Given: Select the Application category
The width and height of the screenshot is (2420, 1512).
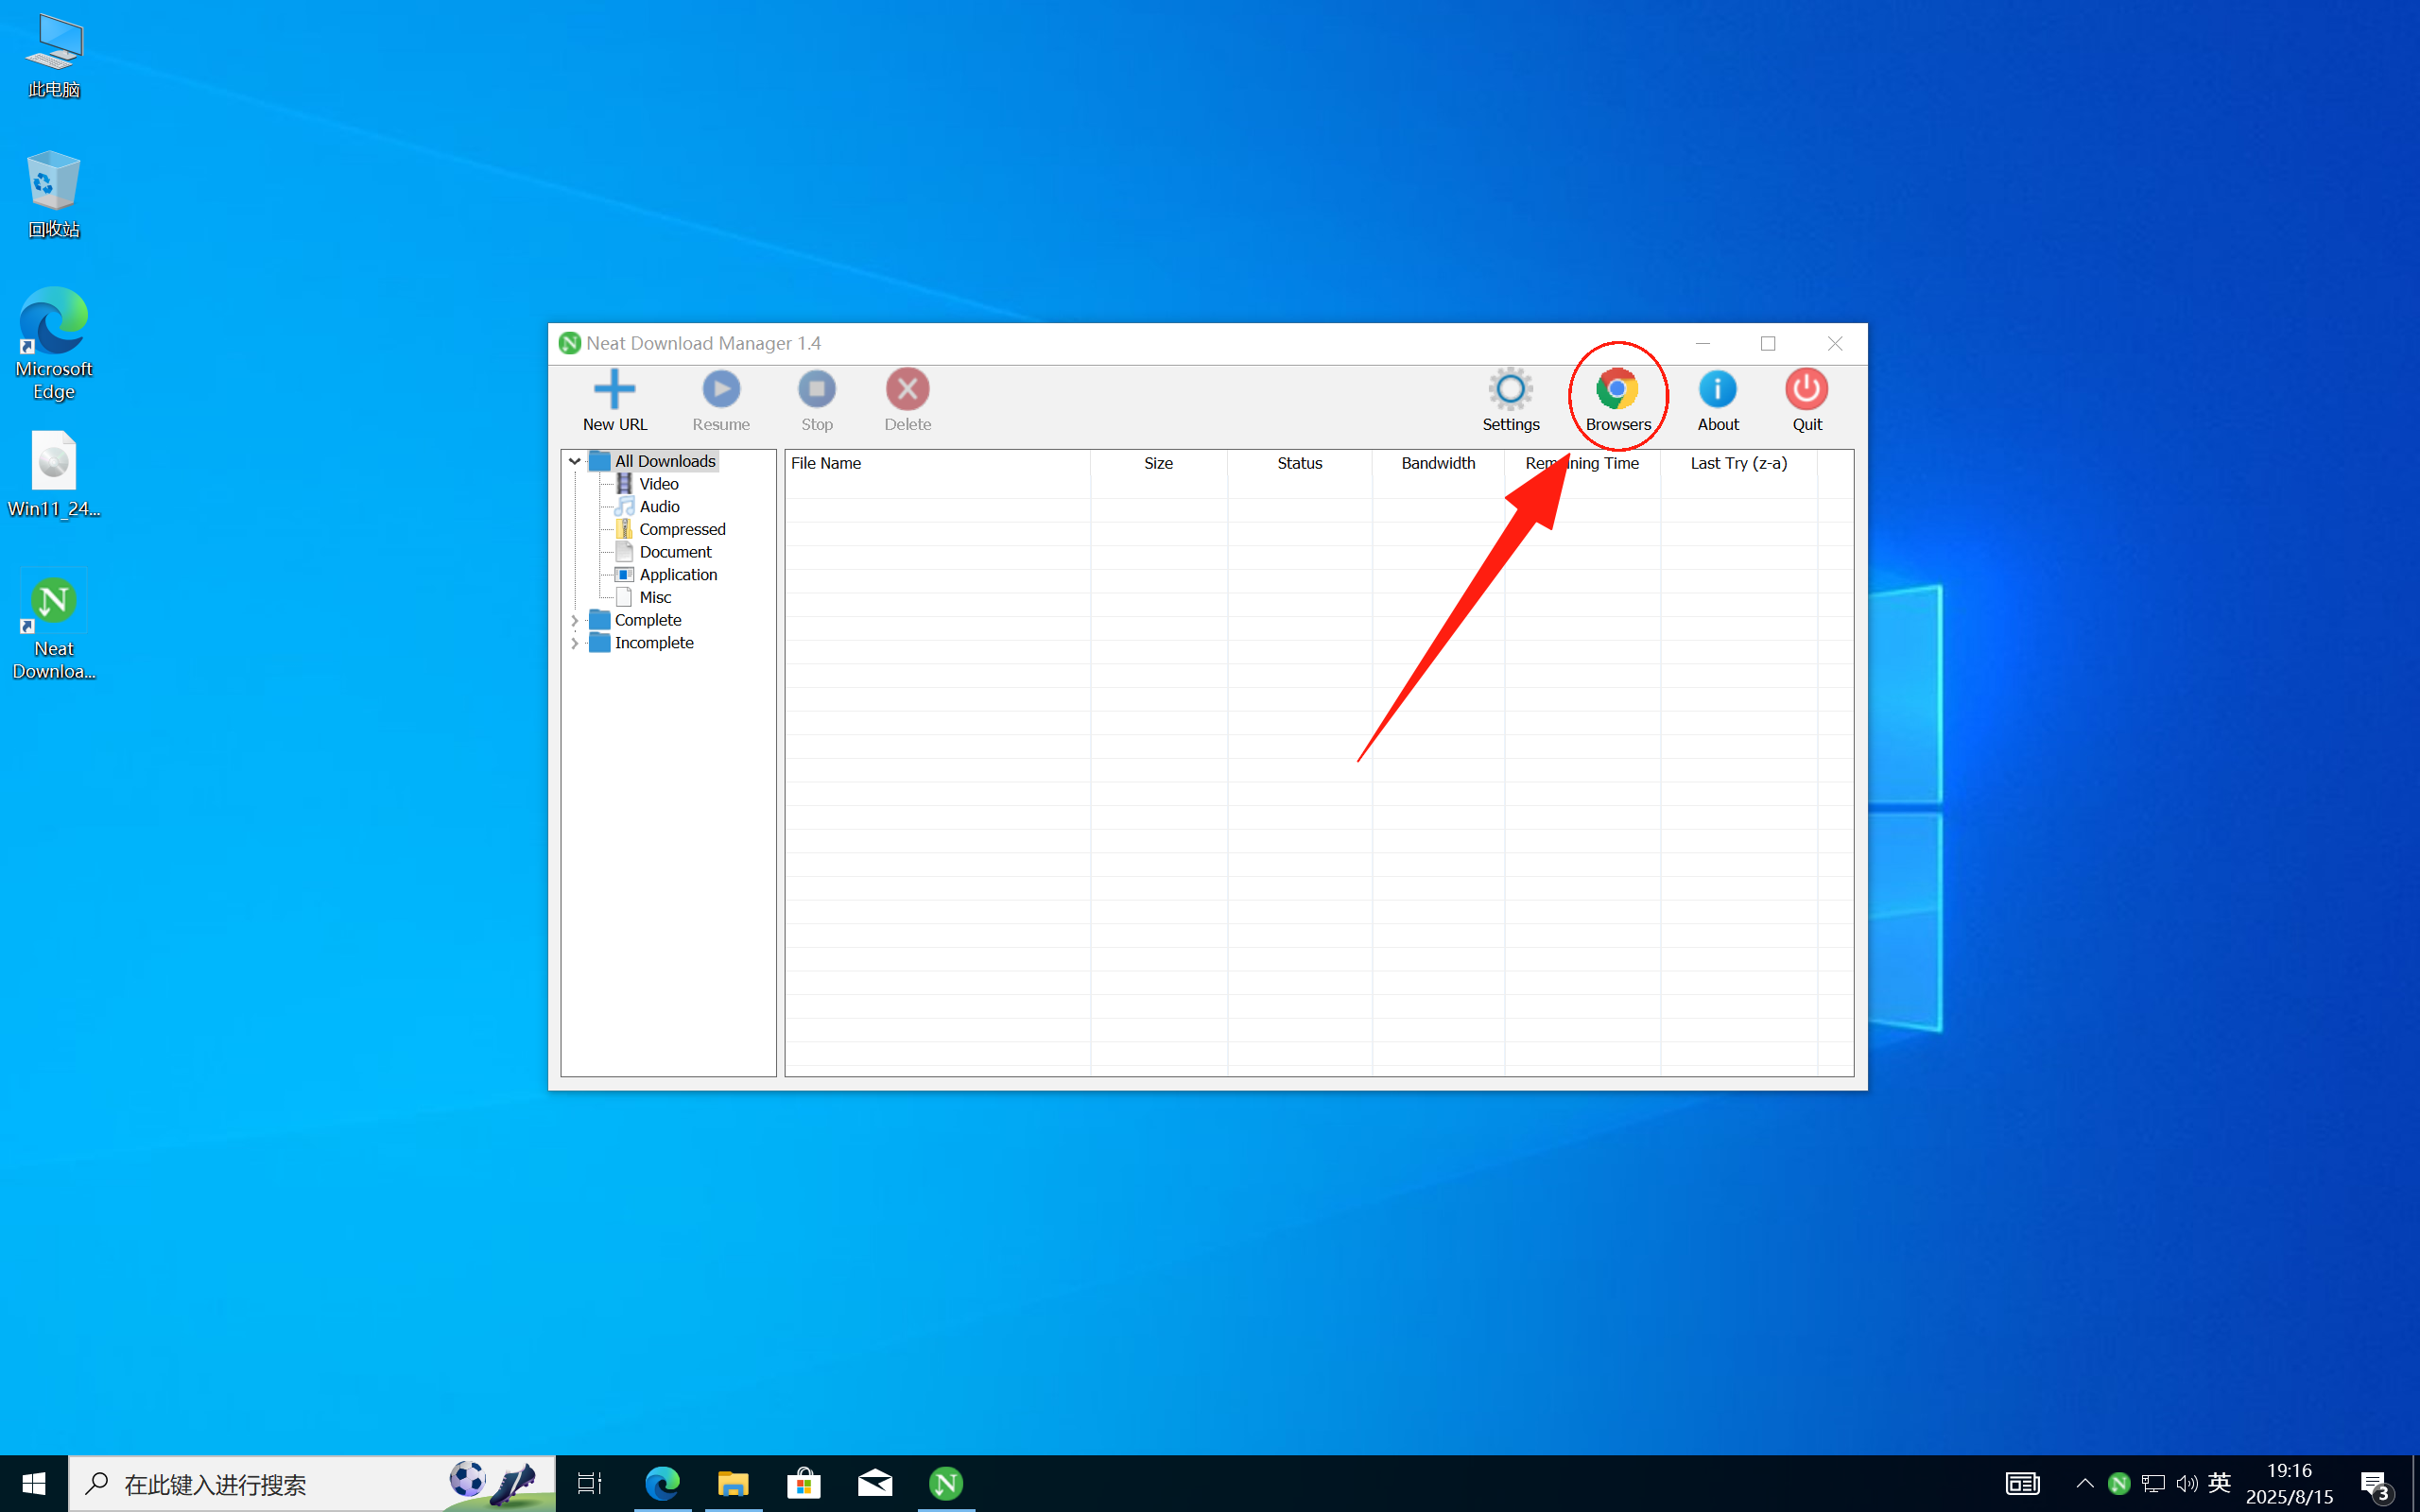Looking at the screenshot, I should pyautogui.click(x=678, y=575).
